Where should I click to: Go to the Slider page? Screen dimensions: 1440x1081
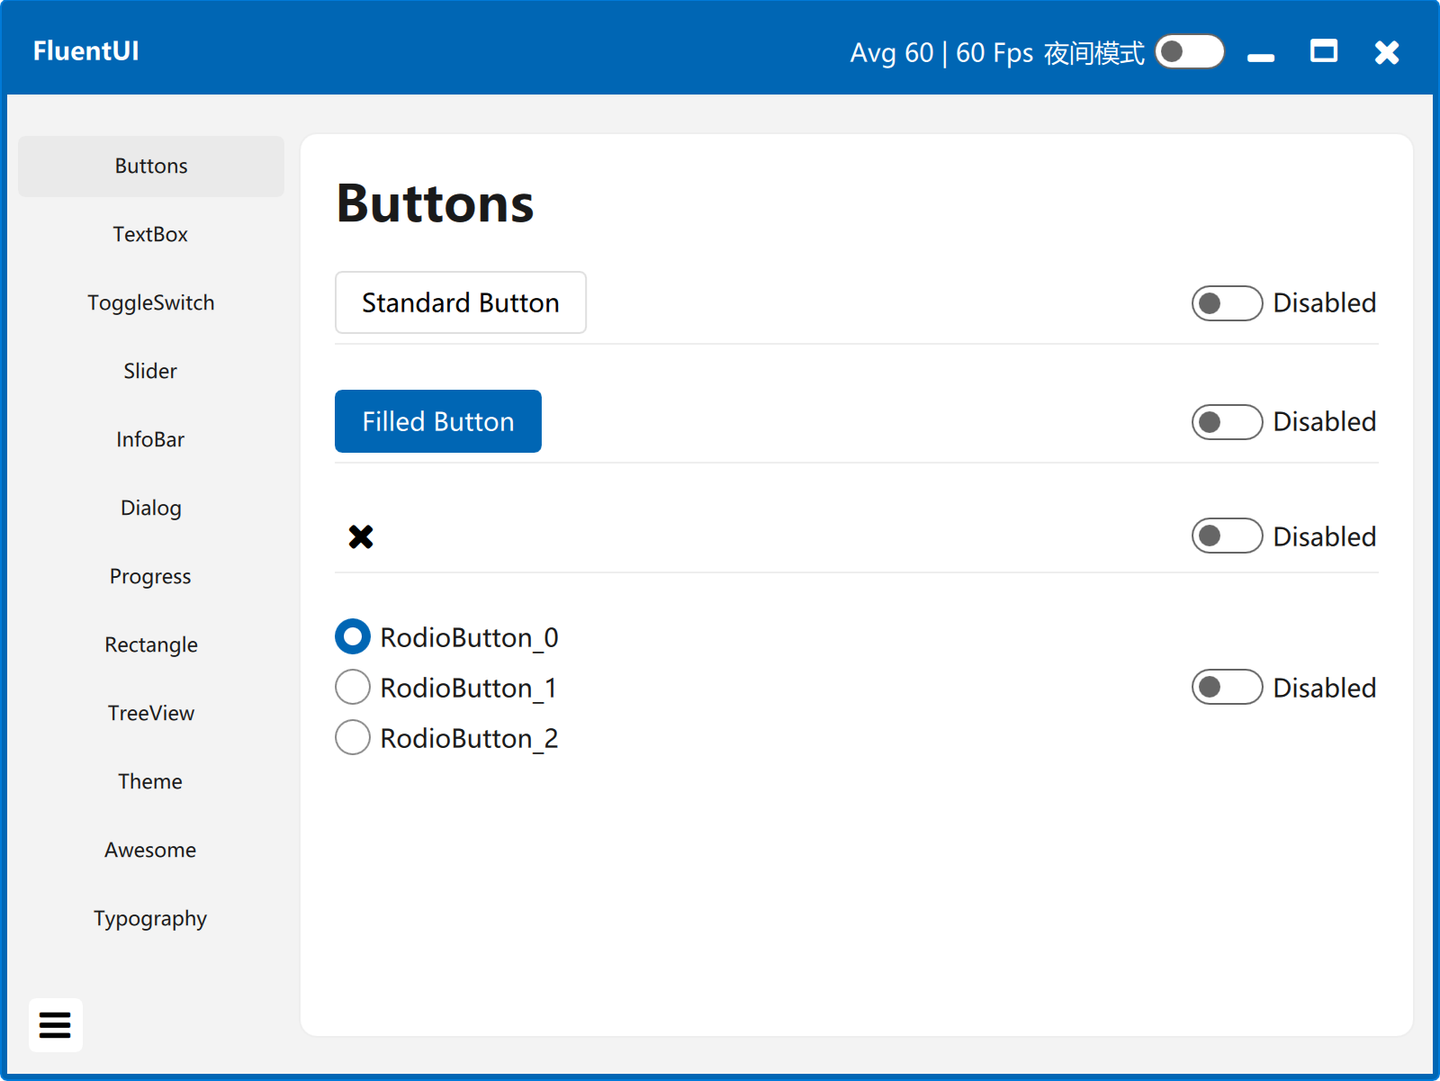click(x=151, y=371)
